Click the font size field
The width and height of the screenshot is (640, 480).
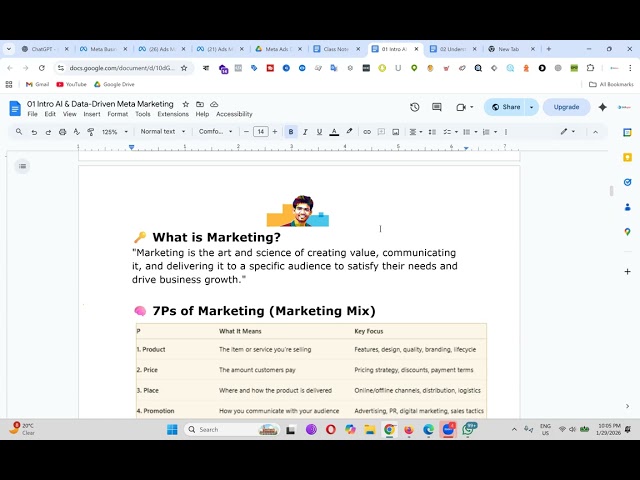point(260,131)
